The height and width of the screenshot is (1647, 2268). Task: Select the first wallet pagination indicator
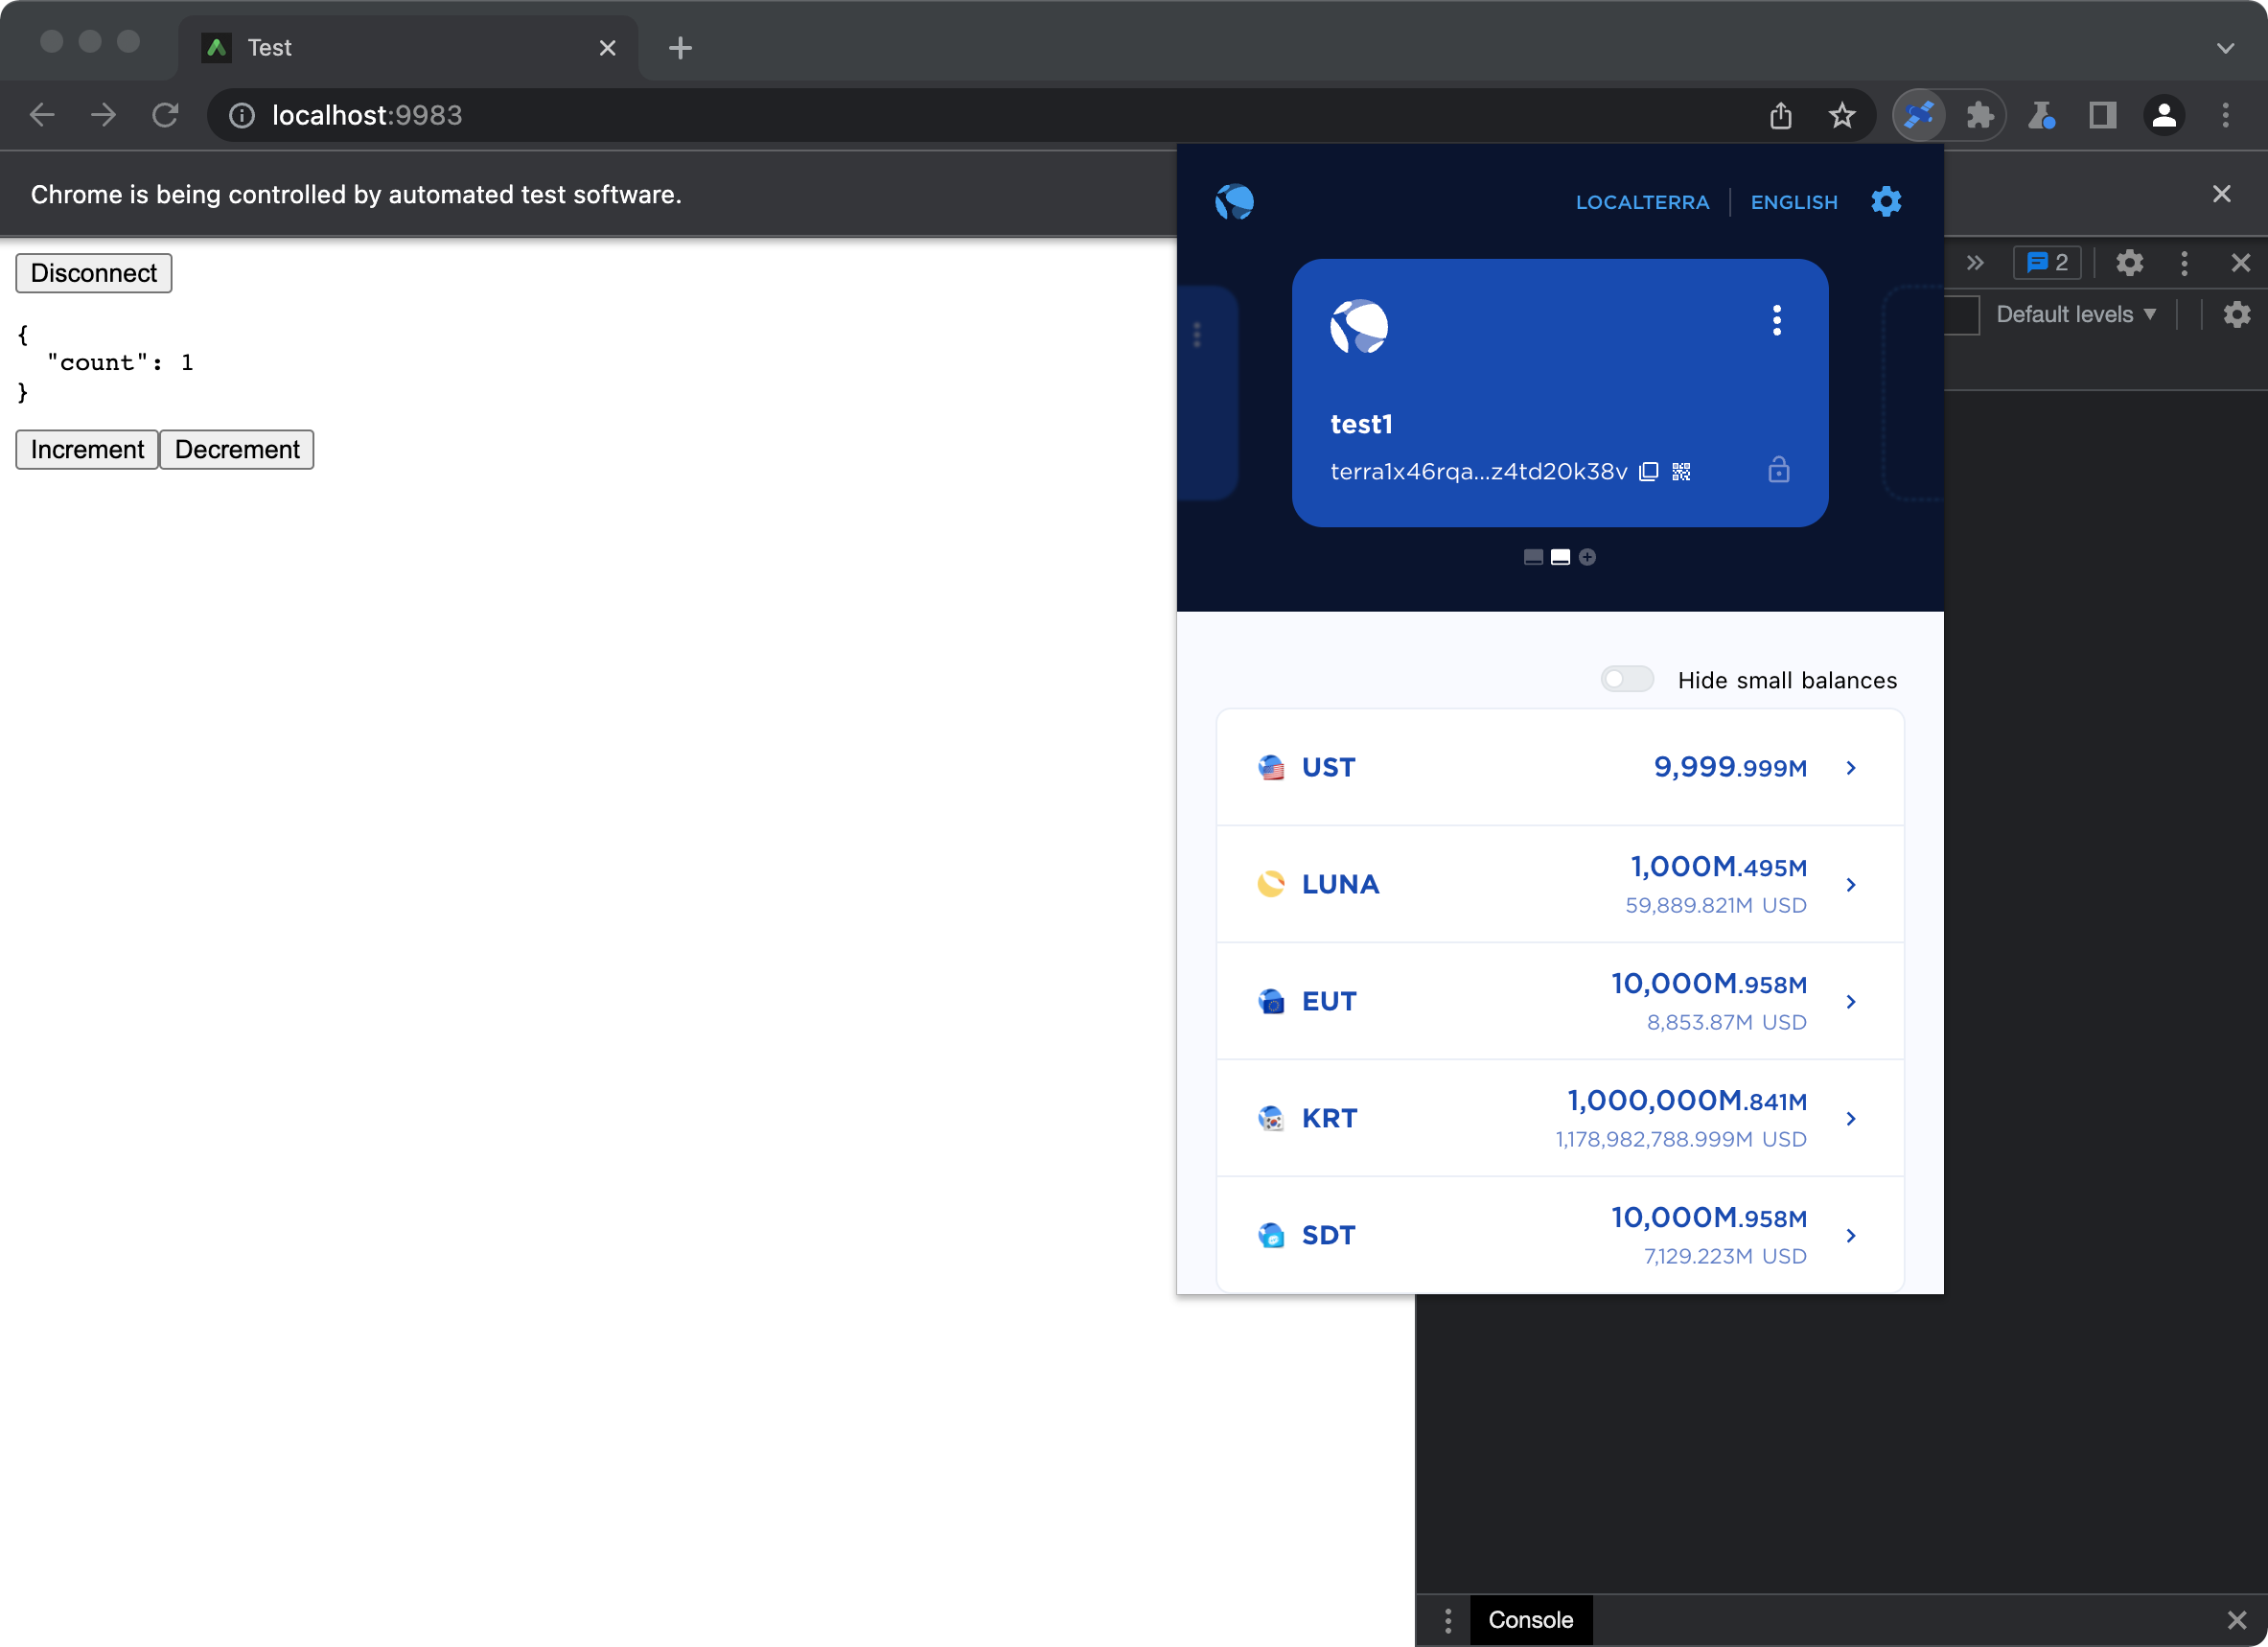click(1533, 557)
